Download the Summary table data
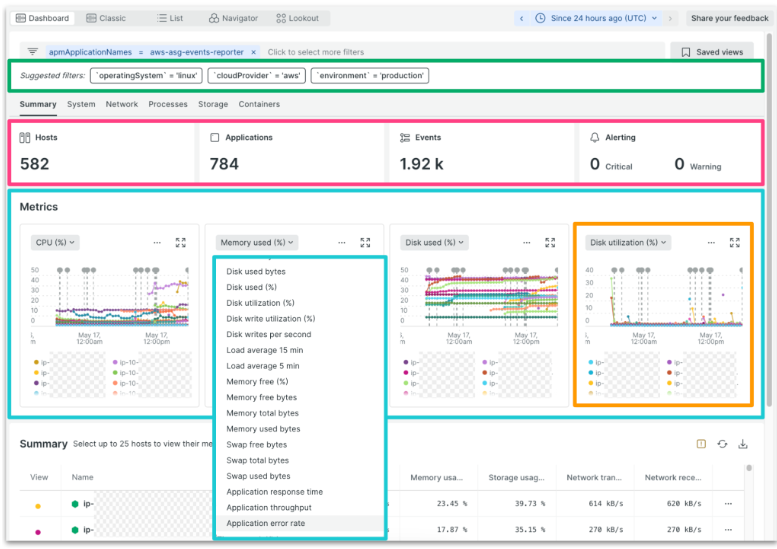Image resolution: width=777 pixels, height=549 pixels. coord(743,444)
